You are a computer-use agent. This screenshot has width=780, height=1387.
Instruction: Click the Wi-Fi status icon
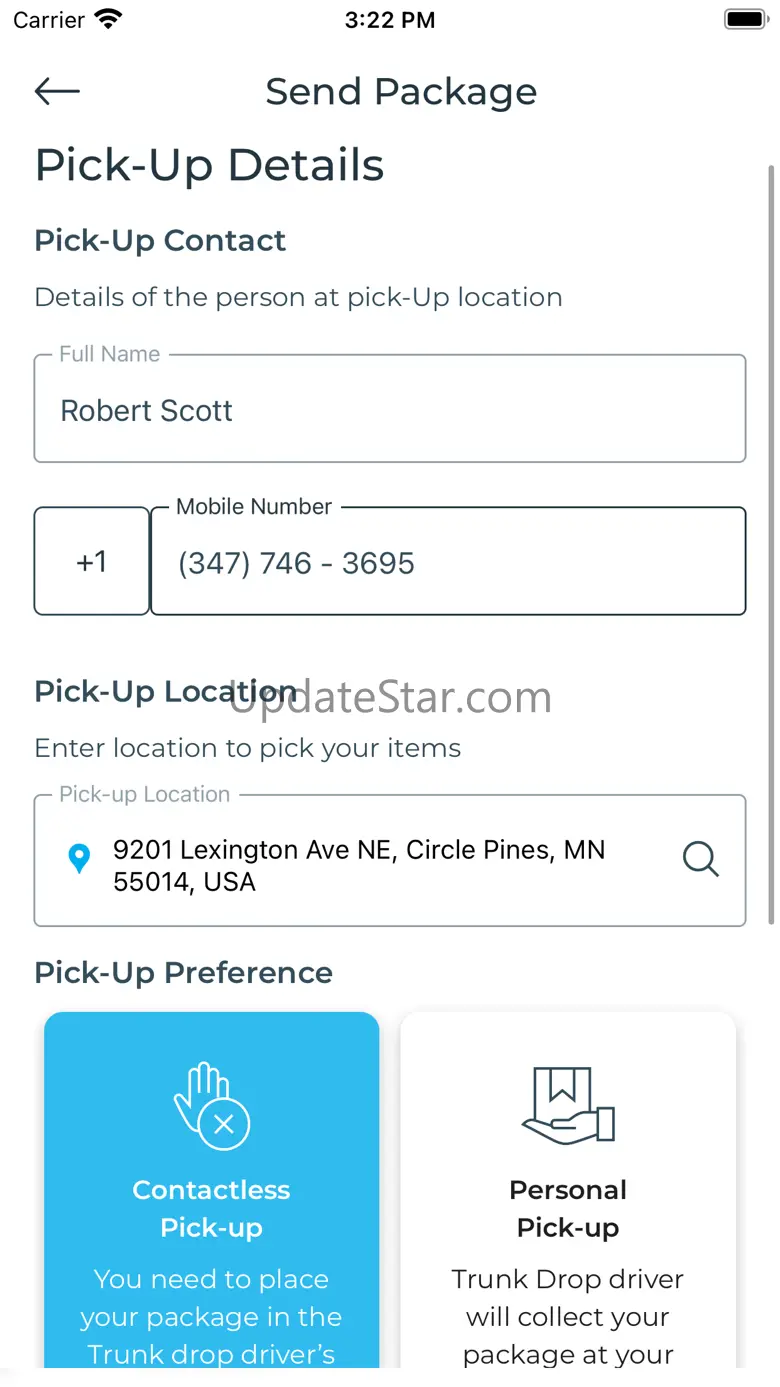coord(107,19)
